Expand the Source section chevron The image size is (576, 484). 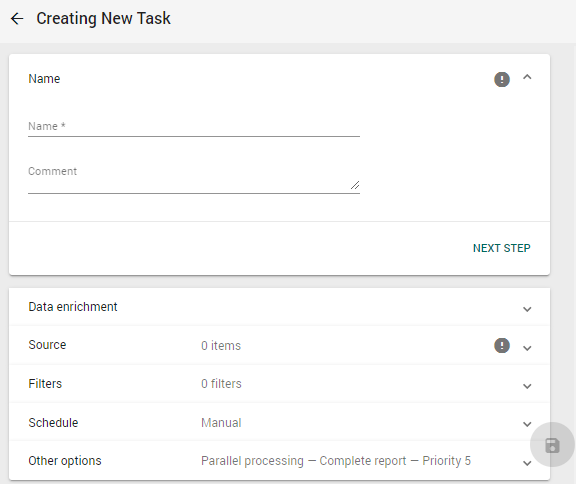(527, 348)
